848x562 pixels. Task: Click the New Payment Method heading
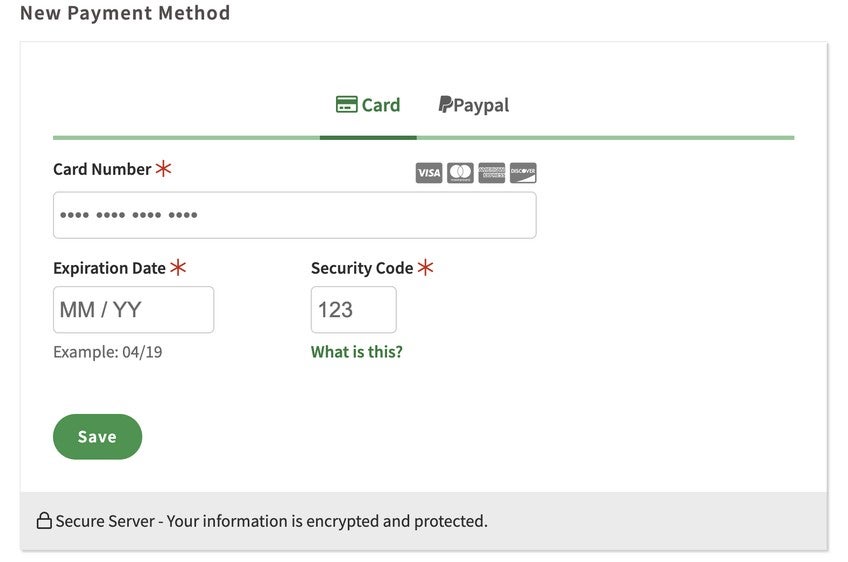pos(125,13)
